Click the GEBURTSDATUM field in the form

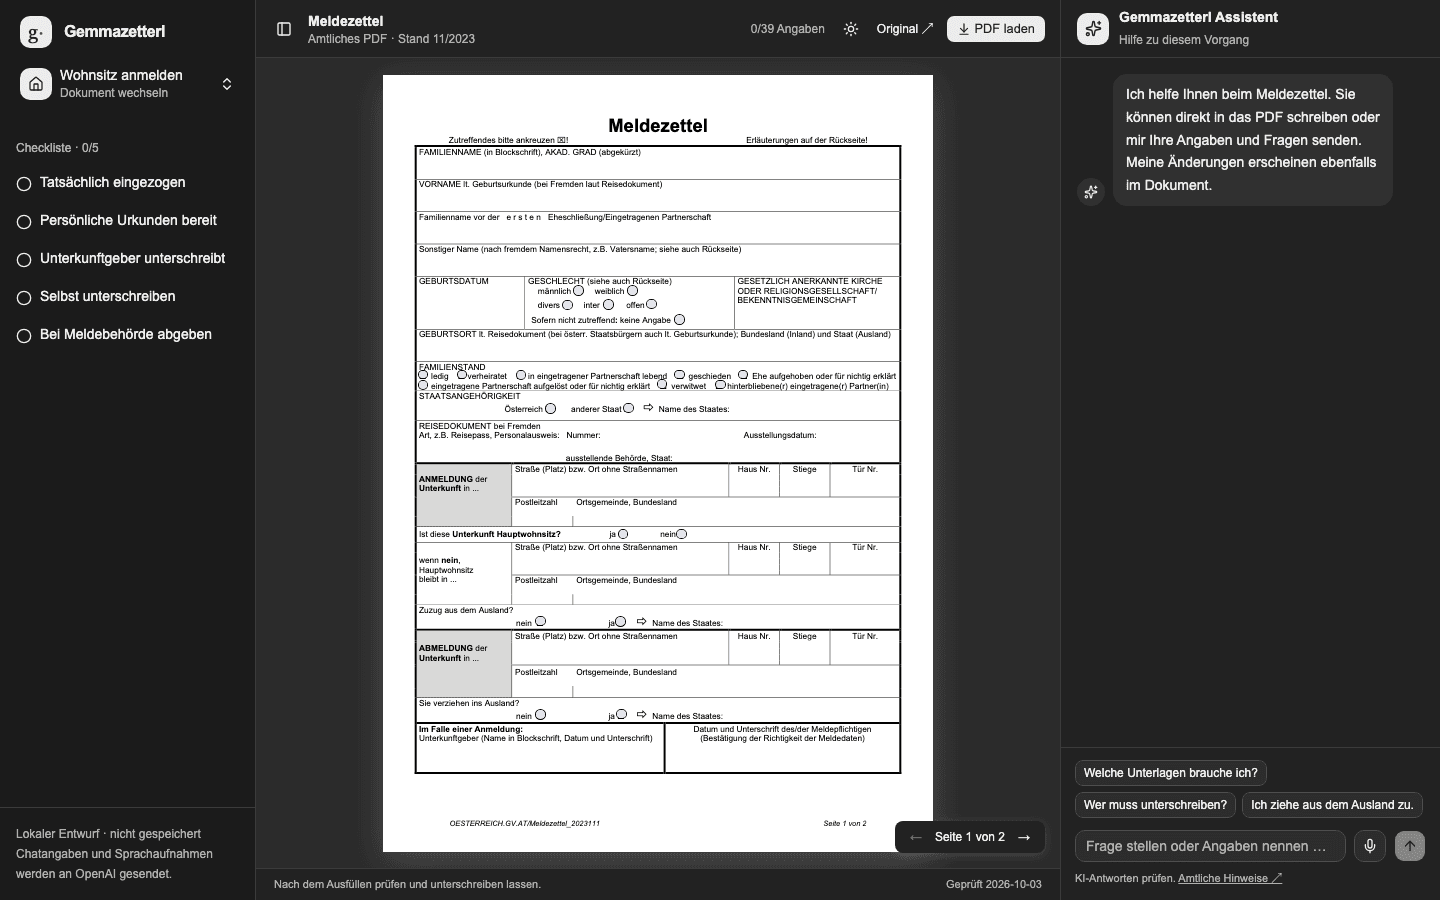point(470,302)
